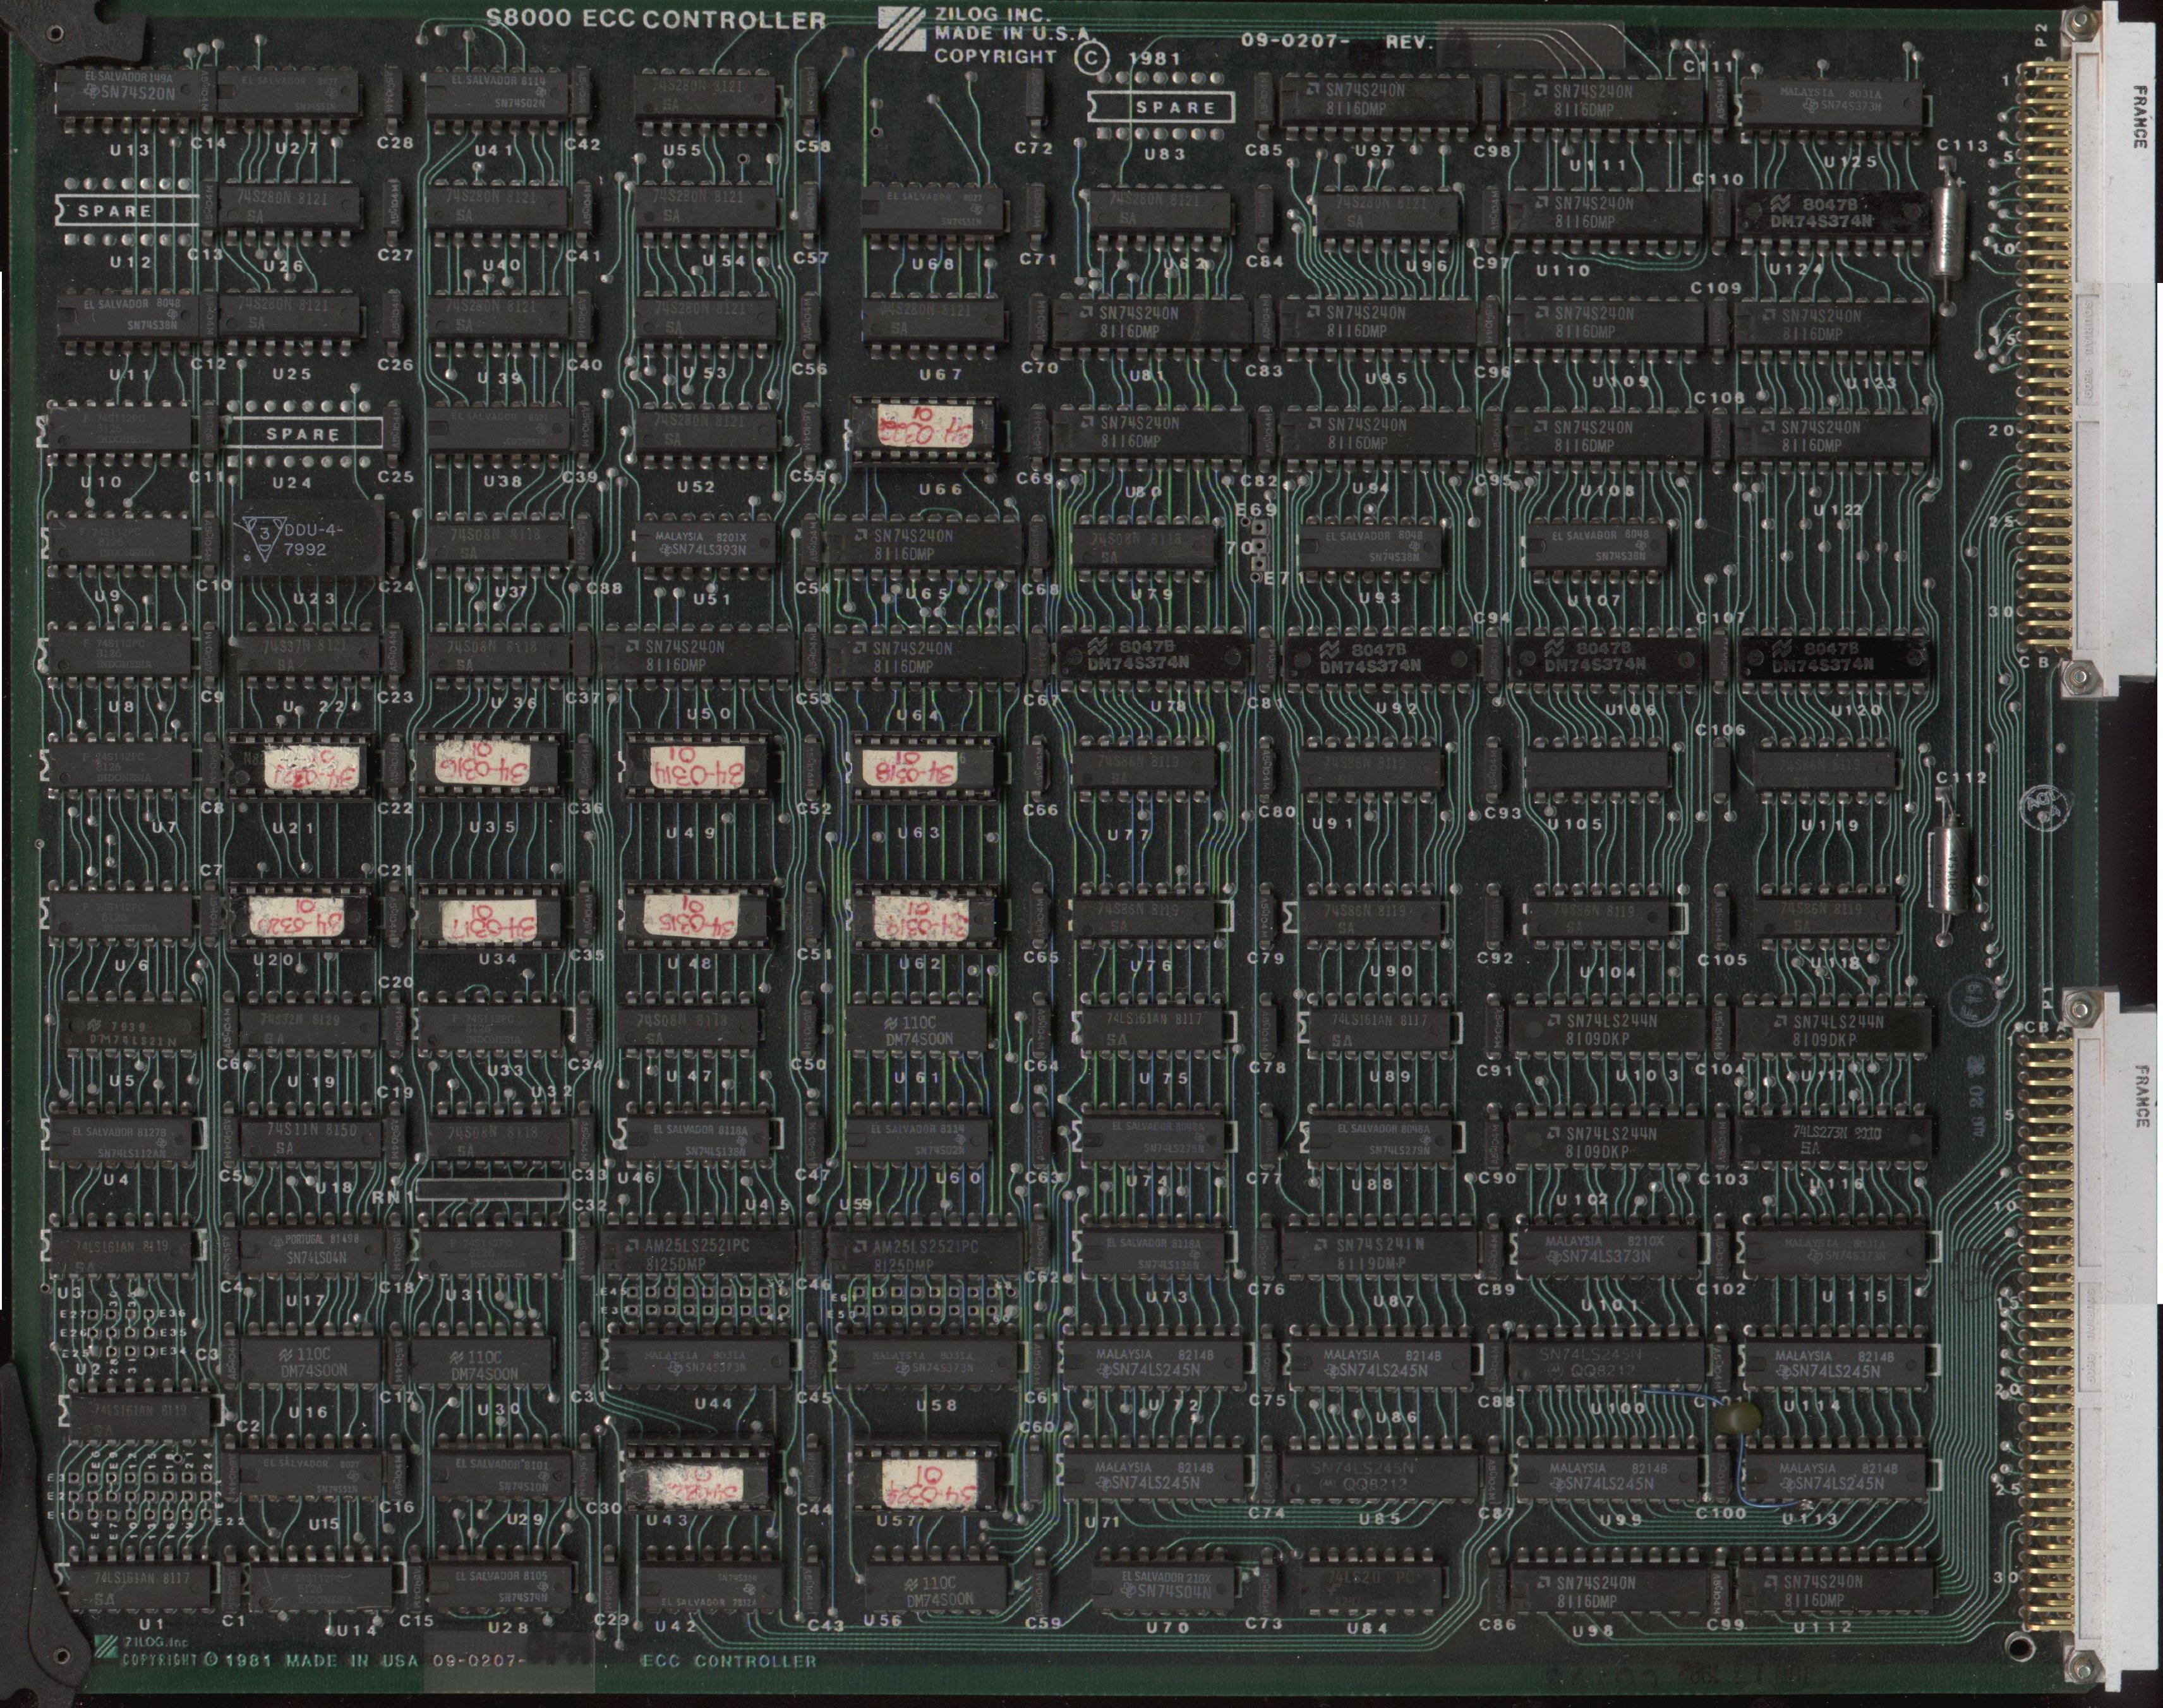Click the circled copyright symbol near 1981
The height and width of the screenshot is (1708, 2163).
(x=1091, y=57)
